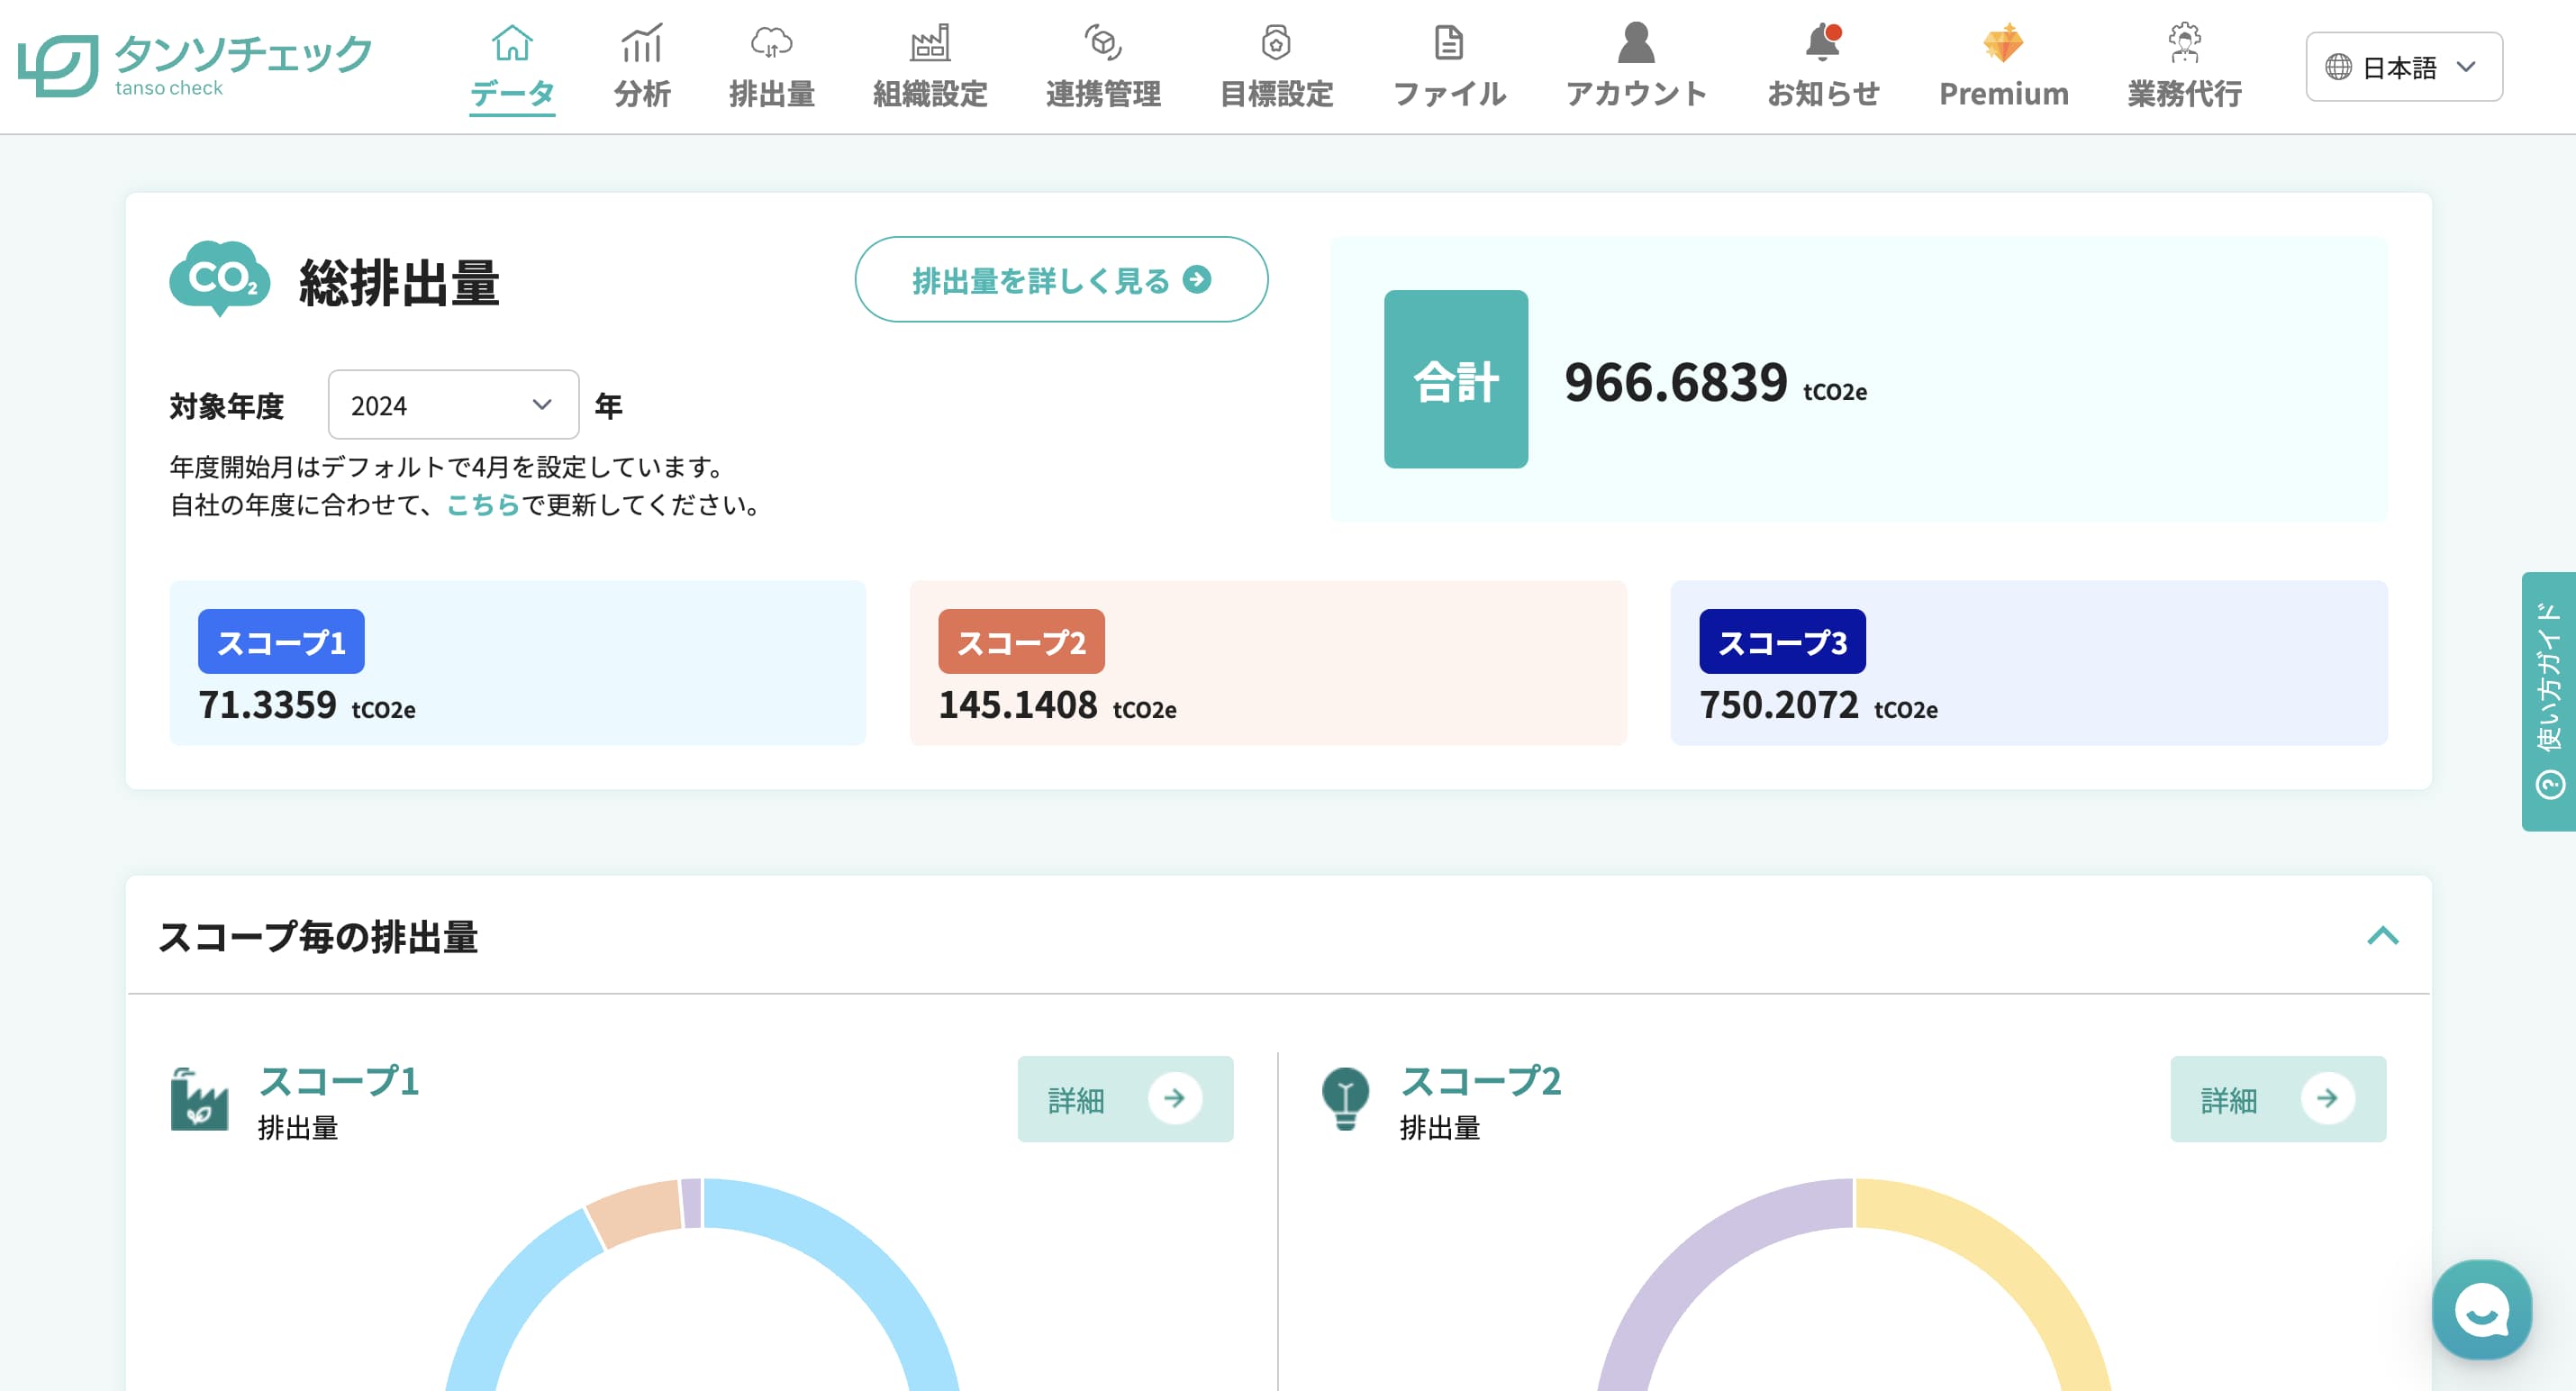The width and height of the screenshot is (2576, 1391).
Task: Go to the 排出量 menu label
Action: click(771, 93)
